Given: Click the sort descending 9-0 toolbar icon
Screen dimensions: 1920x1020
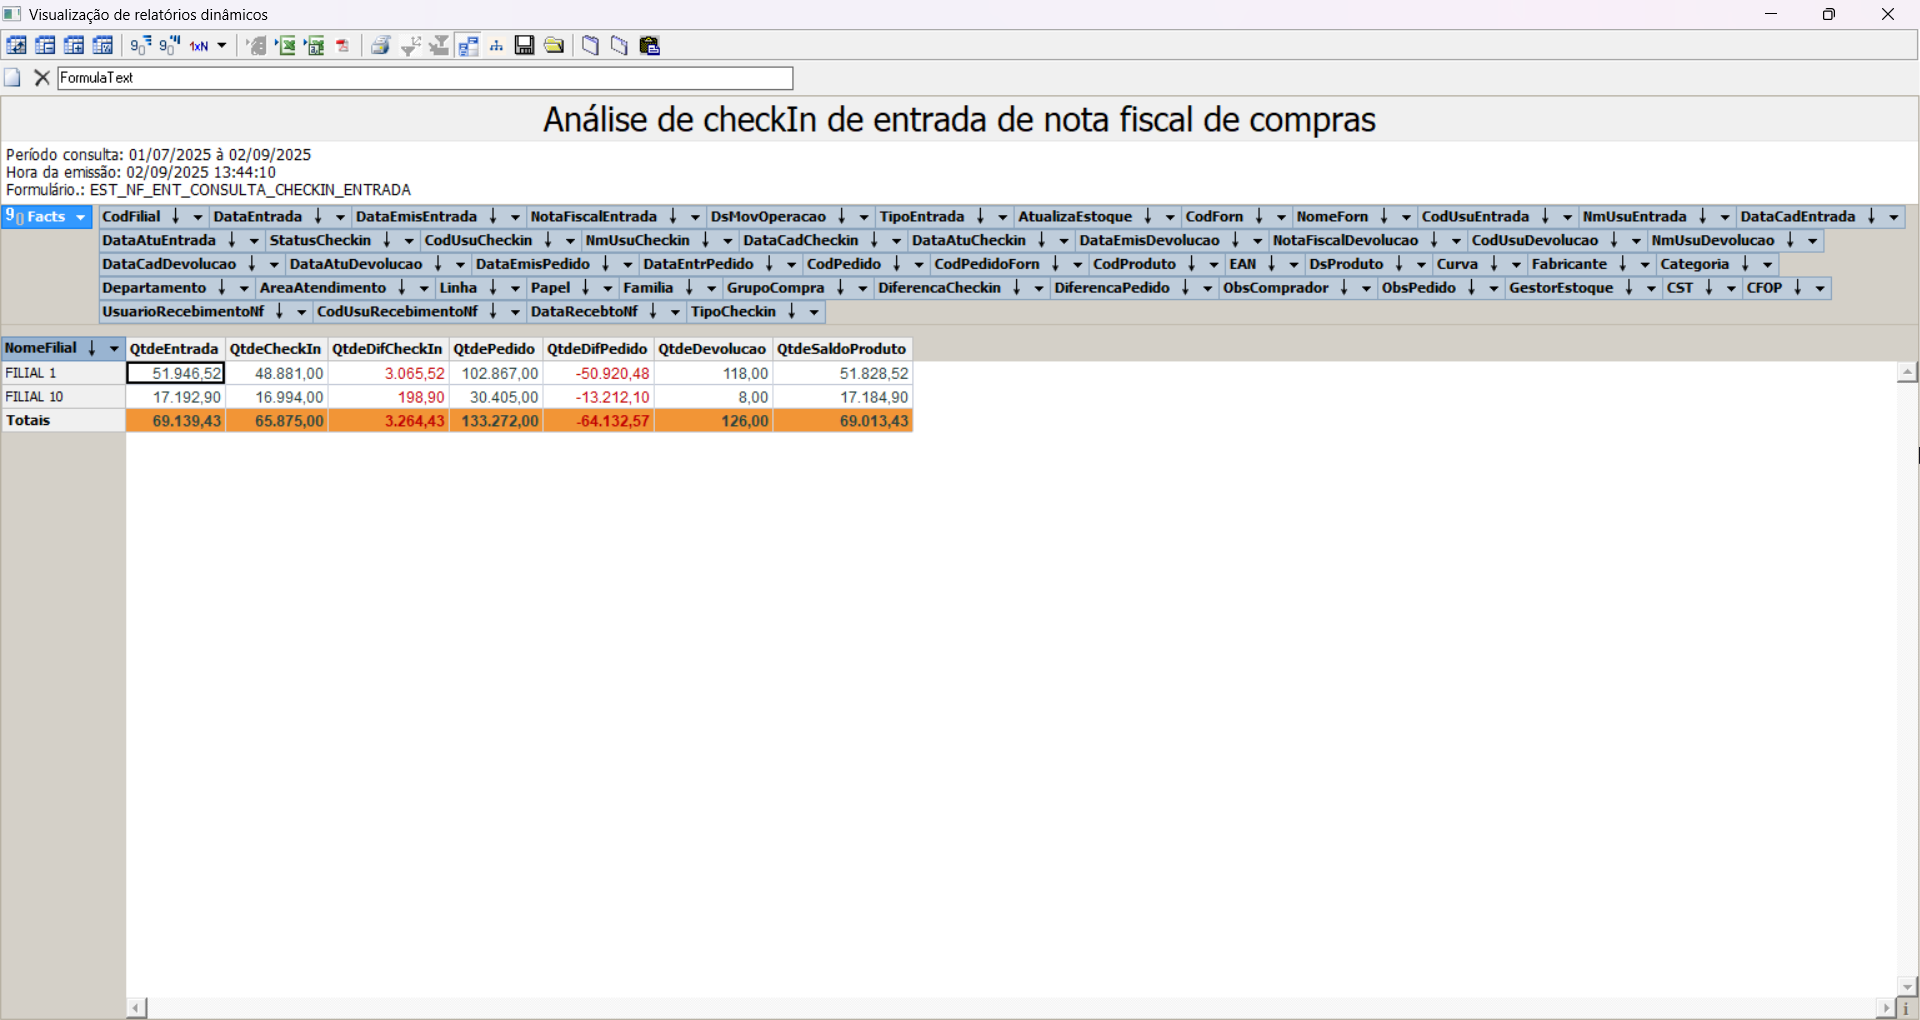Looking at the screenshot, I should pyautogui.click(x=170, y=45).
